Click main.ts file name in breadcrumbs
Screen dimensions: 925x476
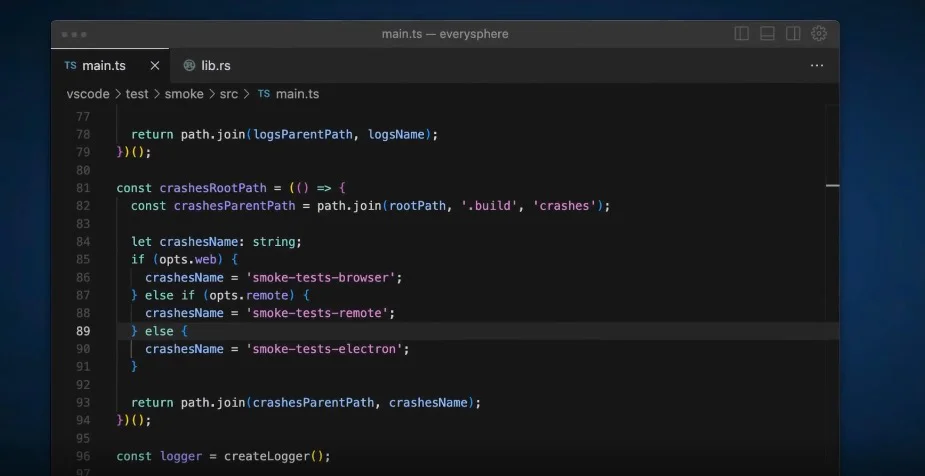pyautogui.click(x=297, y=94)
